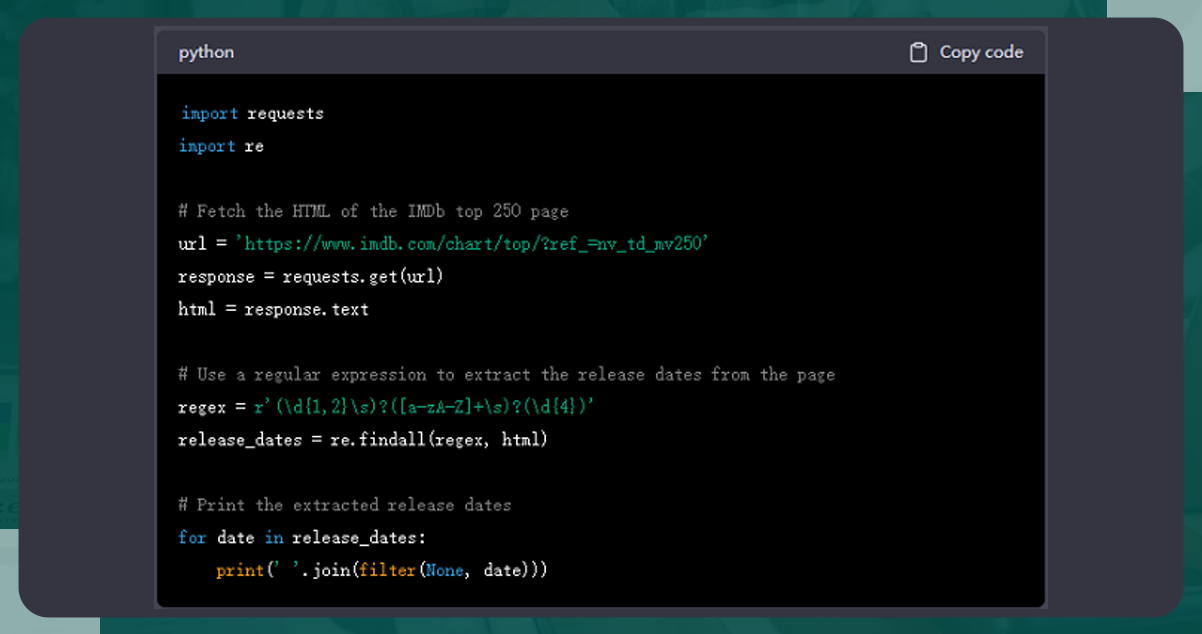The width and height of the screenshot is (1202, 634).
Task: Click the comment about using a regular expression
Action: (x=506, y=374)
